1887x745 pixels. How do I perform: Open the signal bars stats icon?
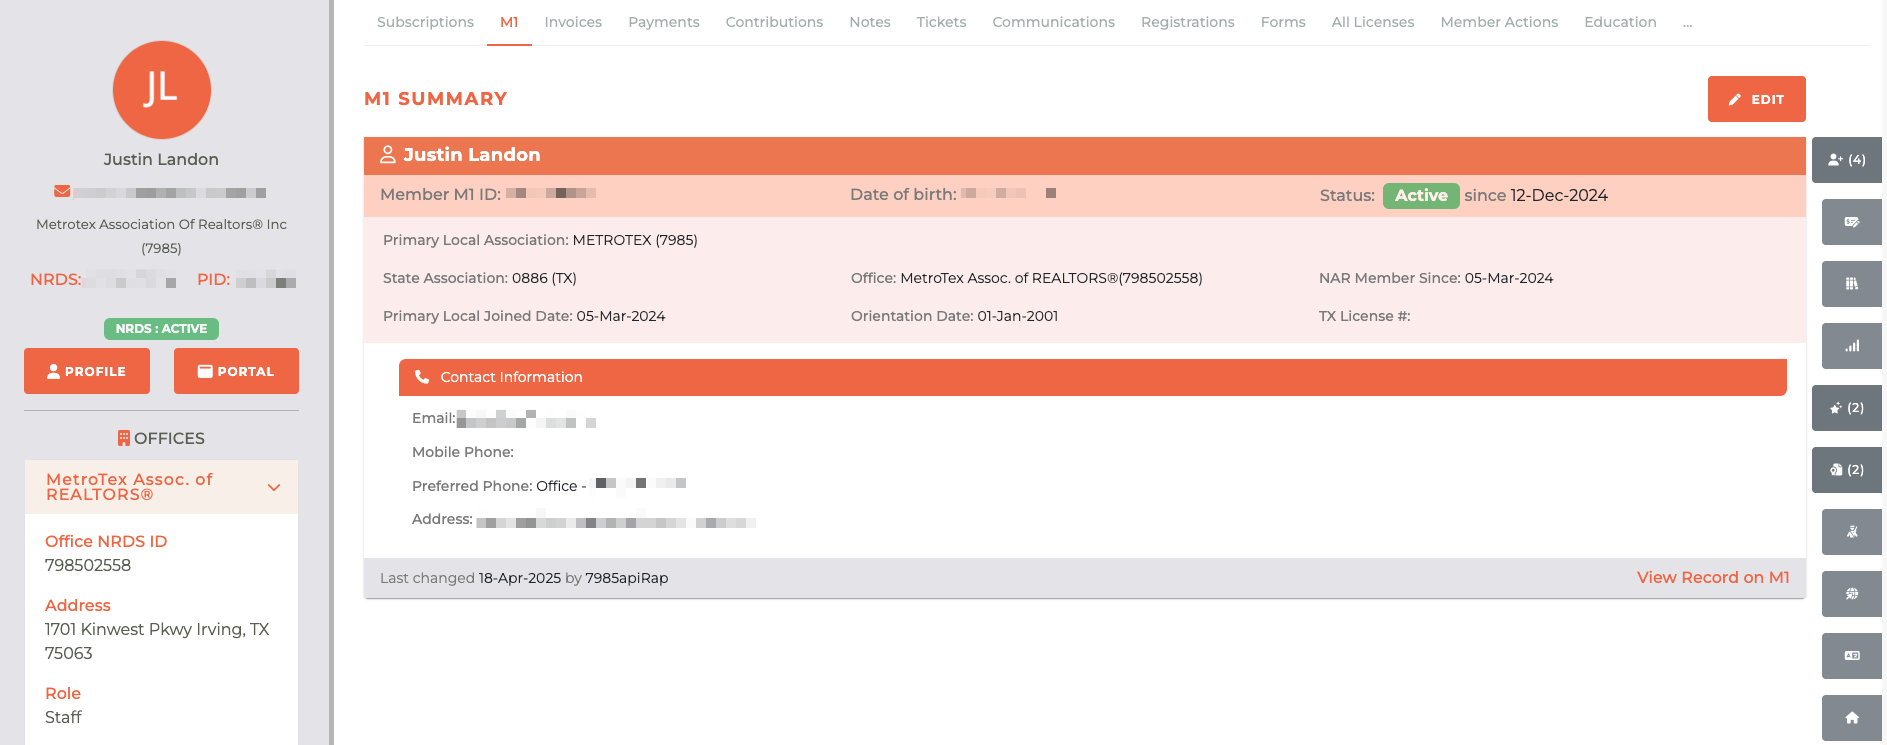(x=1851, y=346)
